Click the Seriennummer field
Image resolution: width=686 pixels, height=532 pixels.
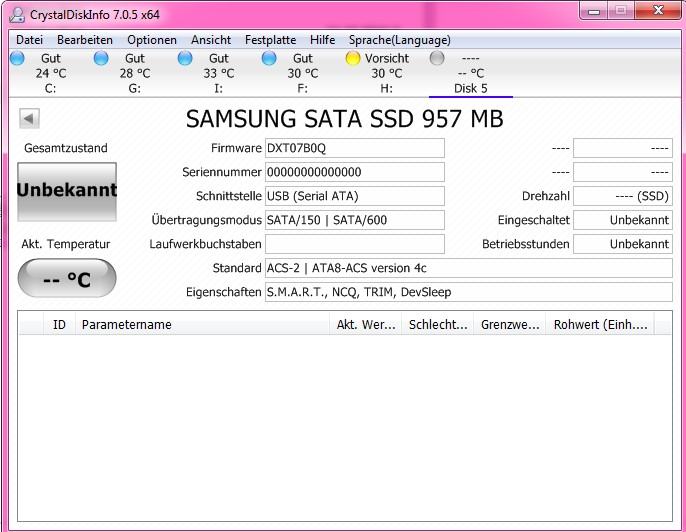tap(355, 172)
